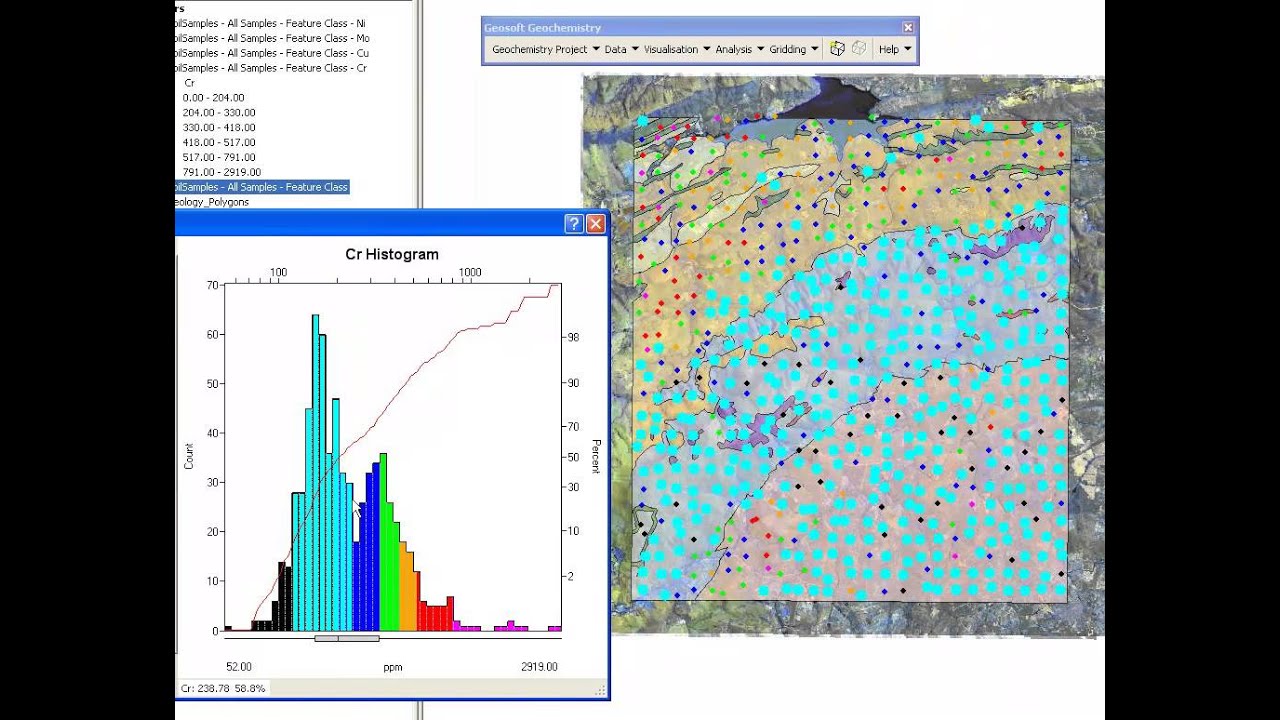Image resolution: width=1280 pixels, height=720 pixels.
Task: Click the '2919.00' maximum value label
Action: tap(539, 666)
